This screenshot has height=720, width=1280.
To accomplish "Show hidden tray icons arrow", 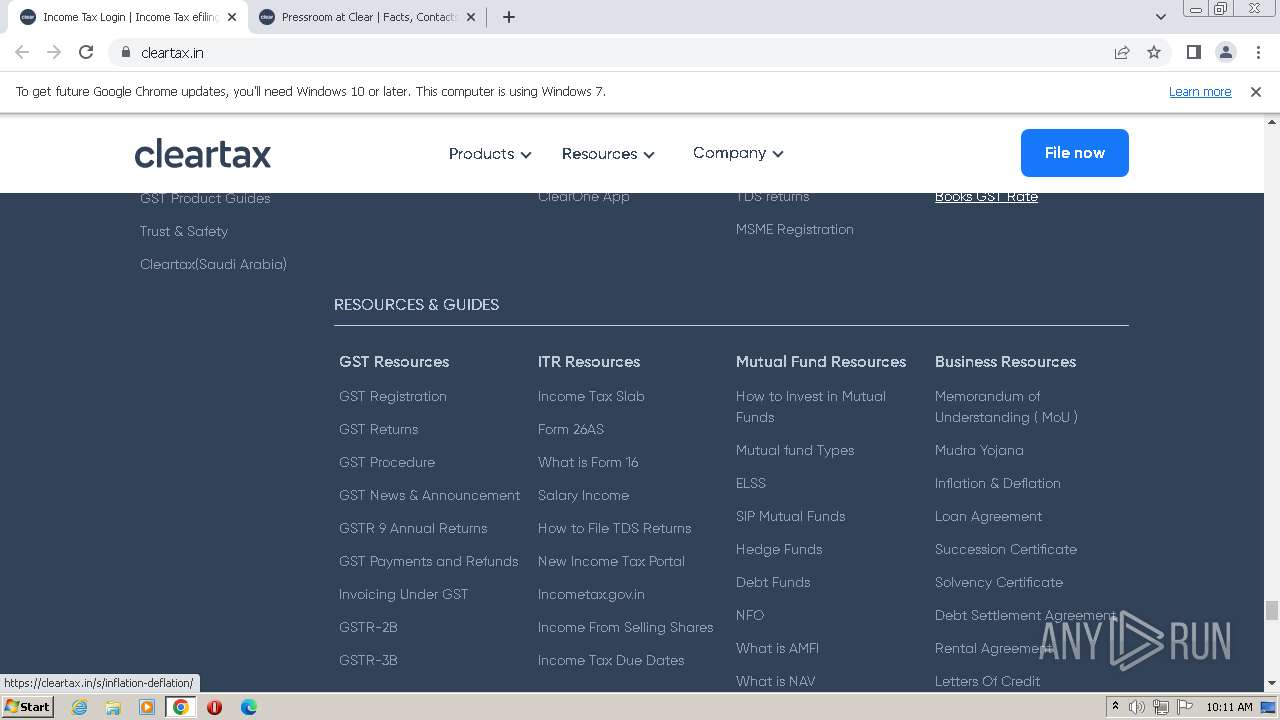I will 1115,707.
